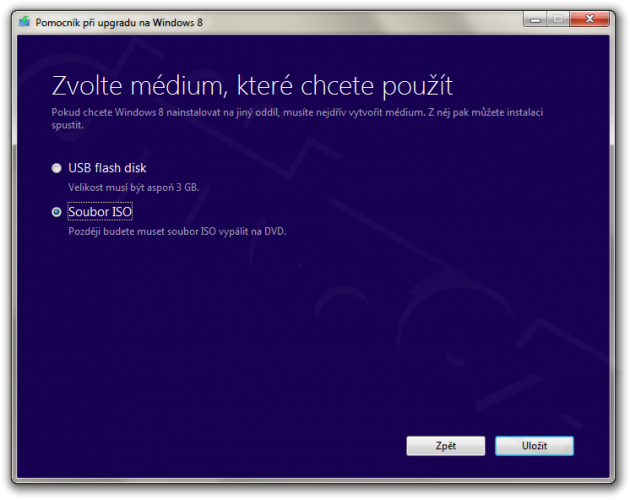
Task: Click the heading 'Zvolte médium, které chcete použít'
Action: tap(252, 86)
